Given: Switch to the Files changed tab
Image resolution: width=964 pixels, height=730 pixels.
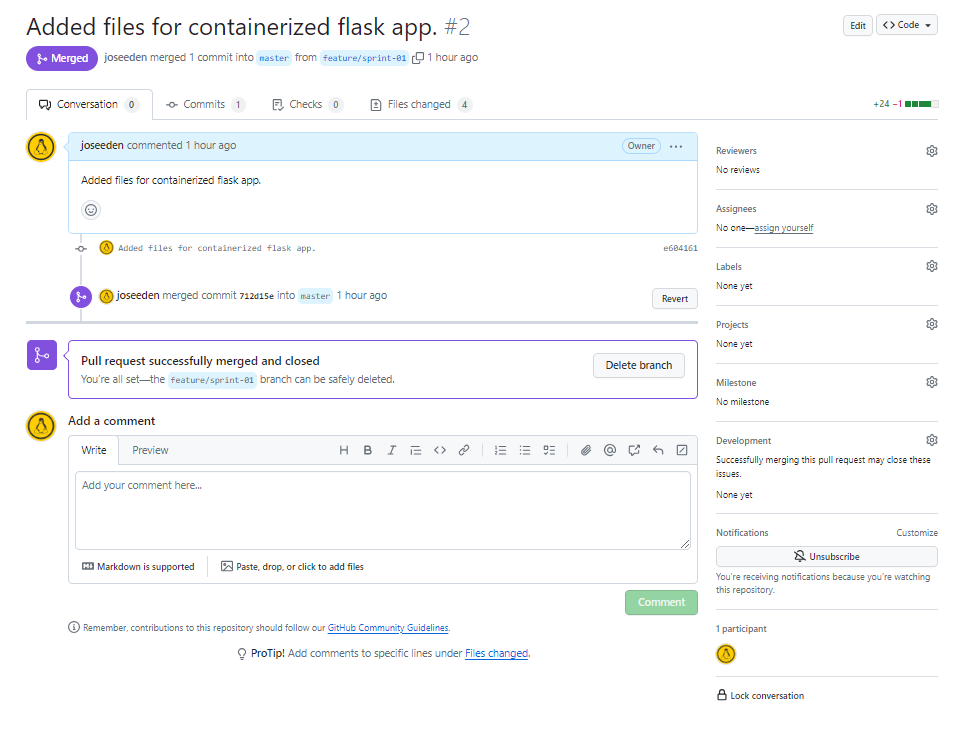Looking at the screenshot, I should tap(421, 105).
